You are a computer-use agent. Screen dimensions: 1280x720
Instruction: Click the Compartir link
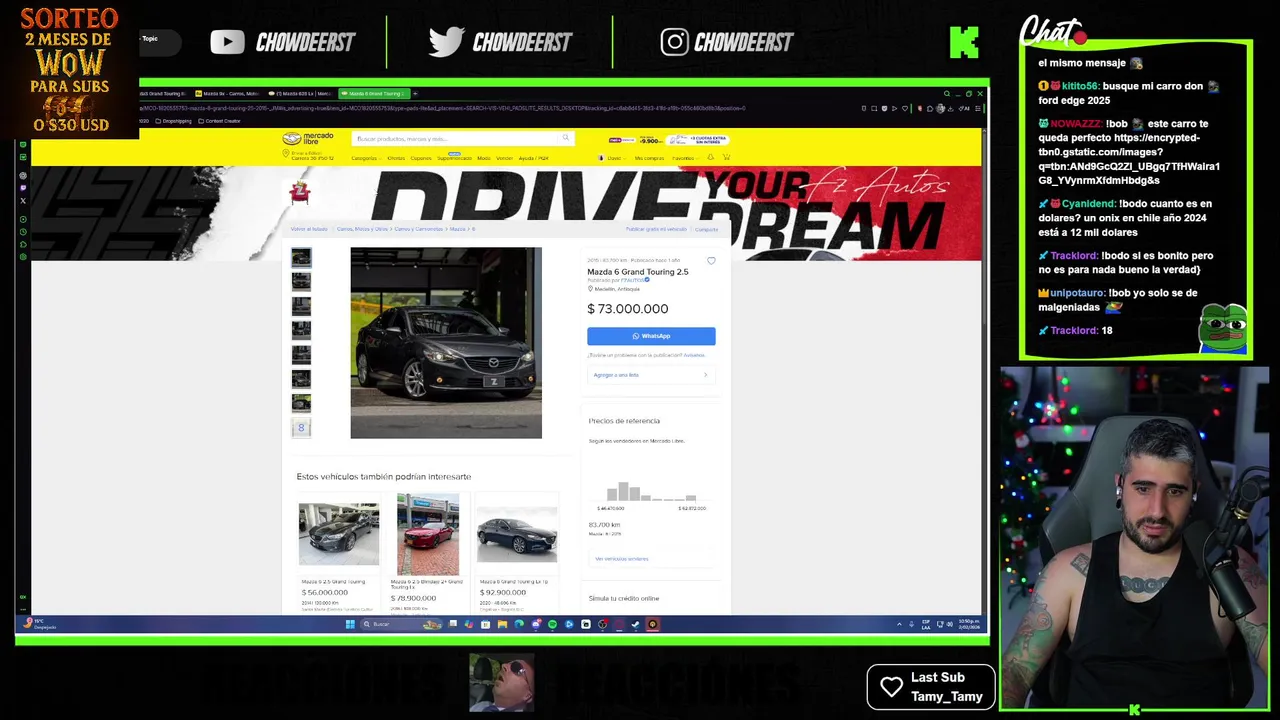pos(706,229)
